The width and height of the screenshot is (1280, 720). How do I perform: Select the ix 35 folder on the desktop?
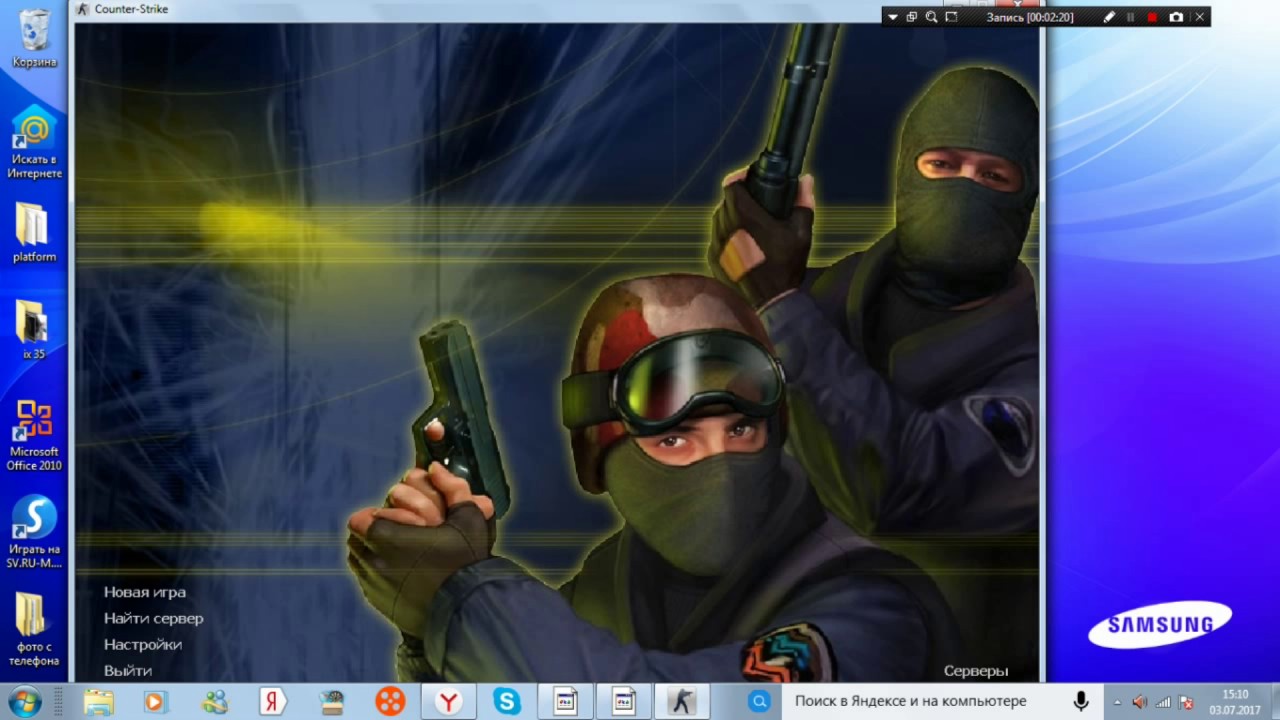tap(34, 329)
